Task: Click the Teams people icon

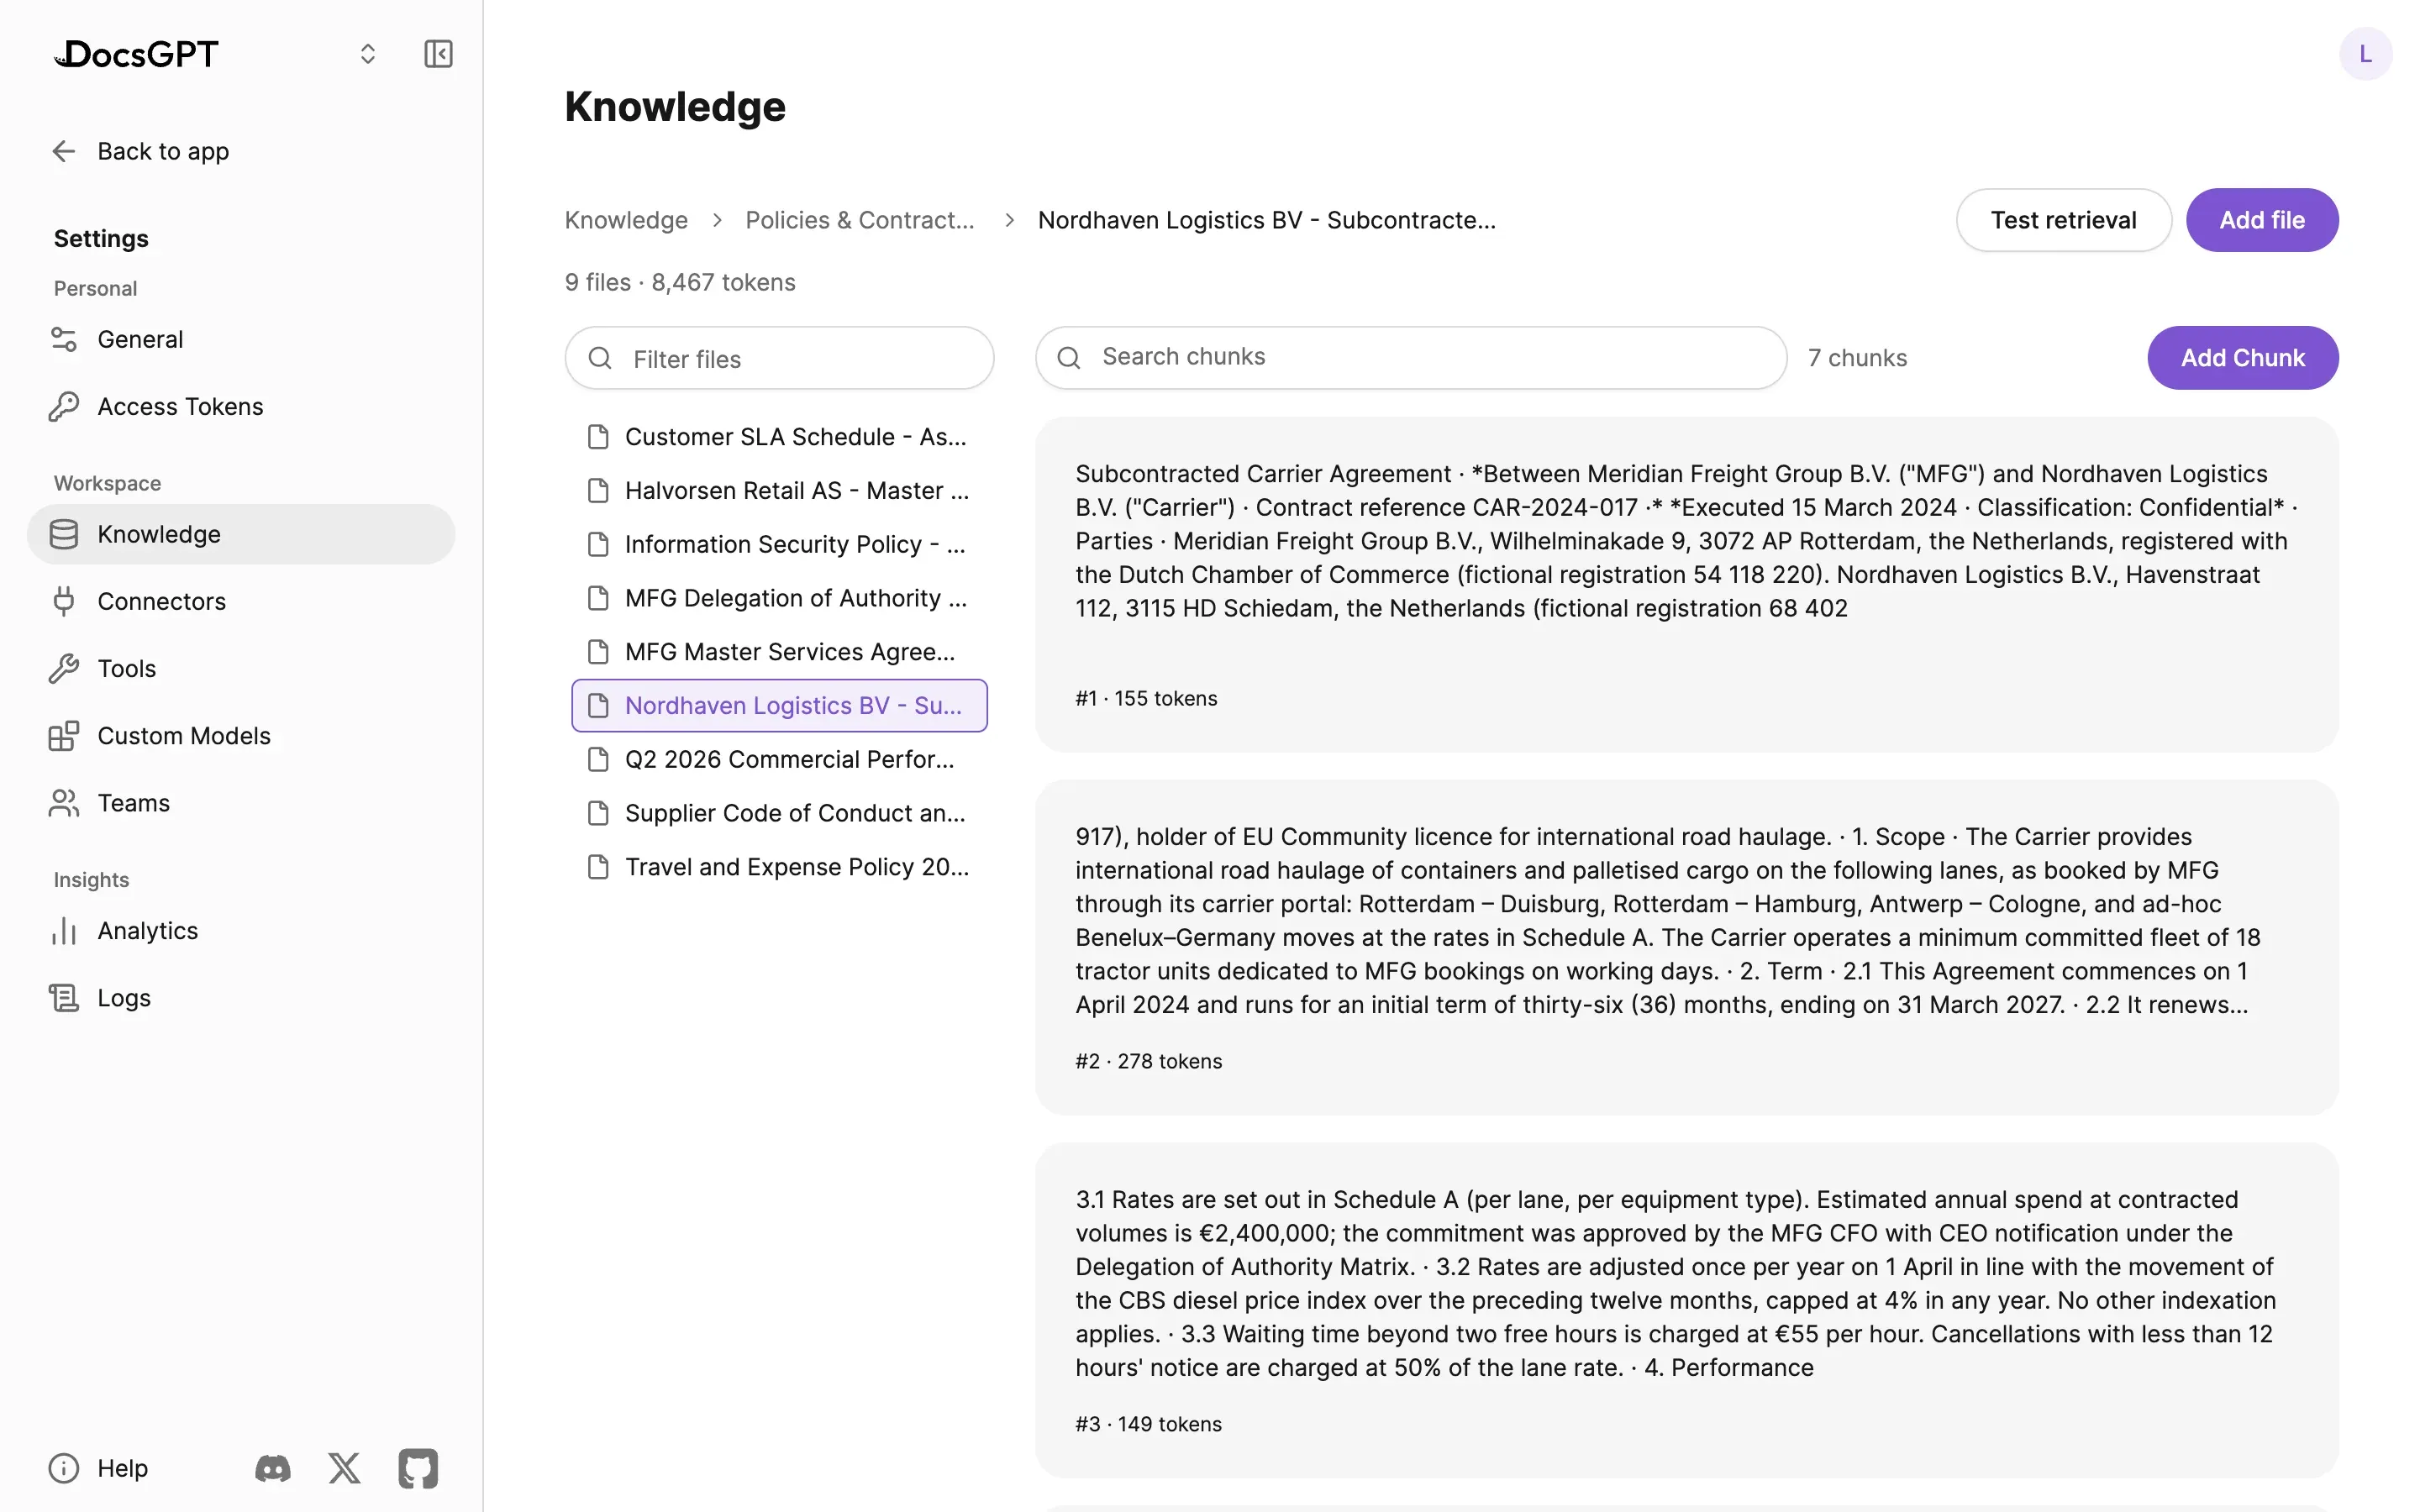Action: pos(64,803)
